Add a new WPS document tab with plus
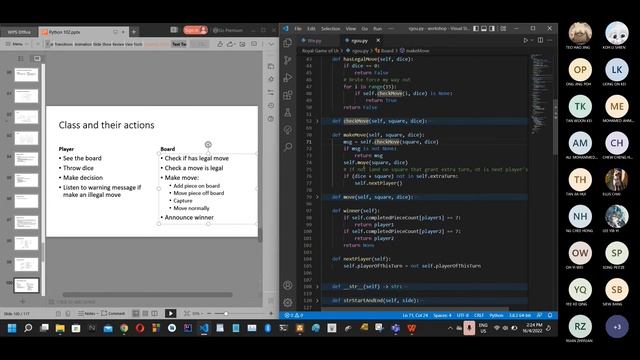 pos(134,31)
